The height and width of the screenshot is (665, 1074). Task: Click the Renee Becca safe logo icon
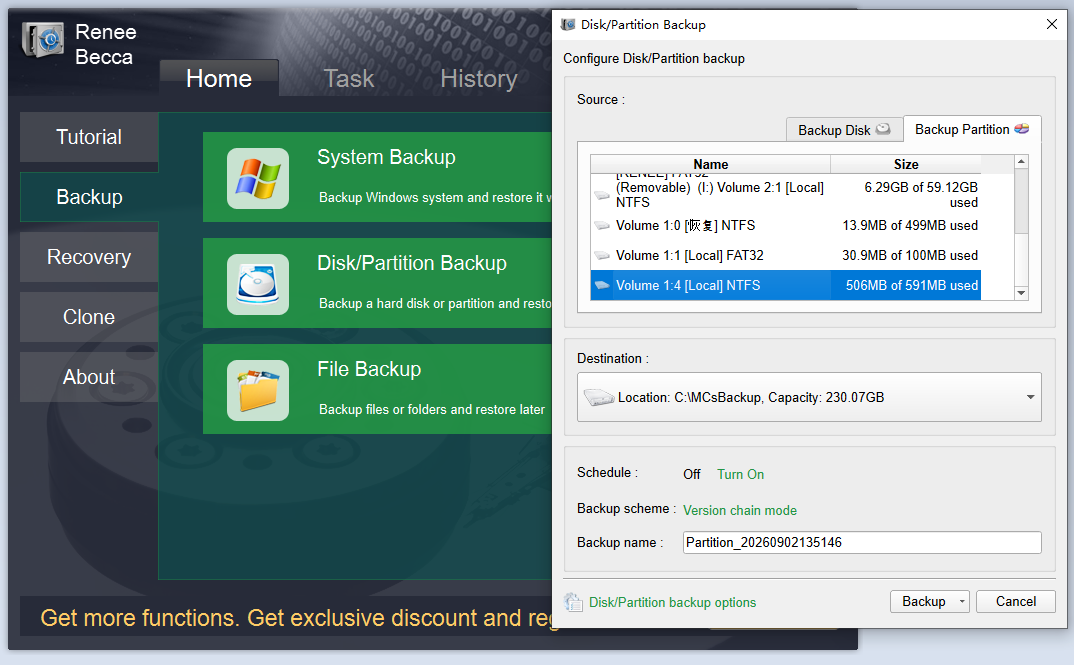pyautogui.click(x=43, y=40)
